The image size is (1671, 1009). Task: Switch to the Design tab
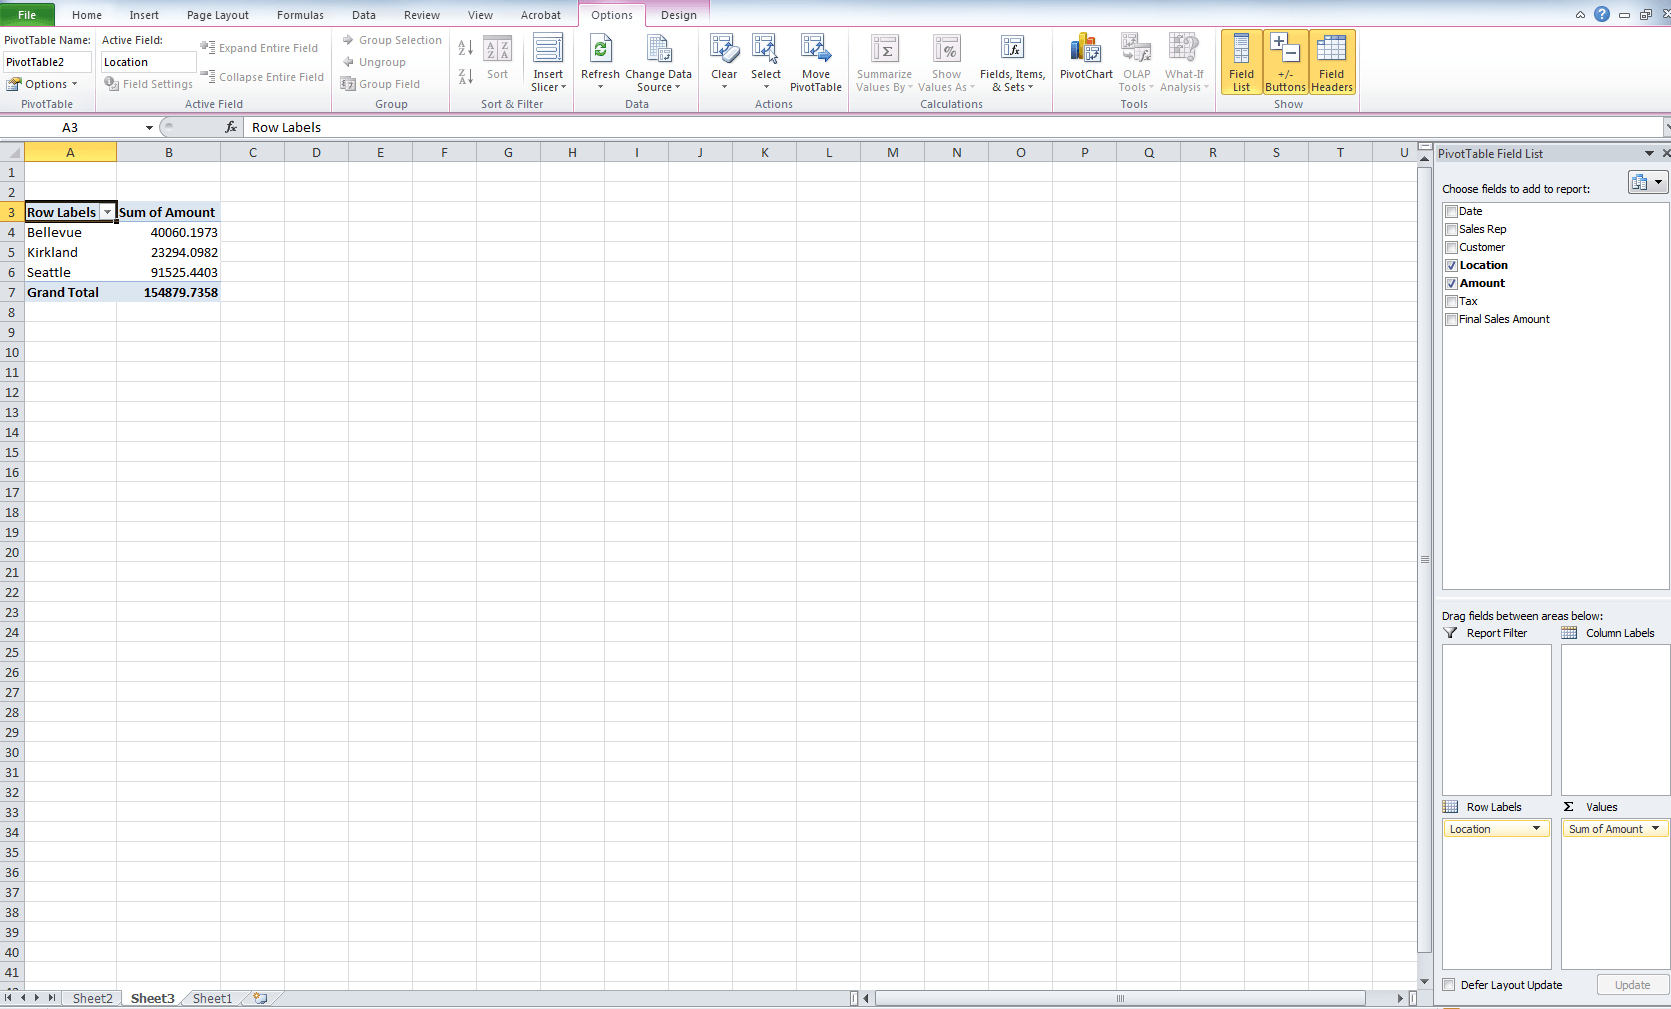(679, 15)
